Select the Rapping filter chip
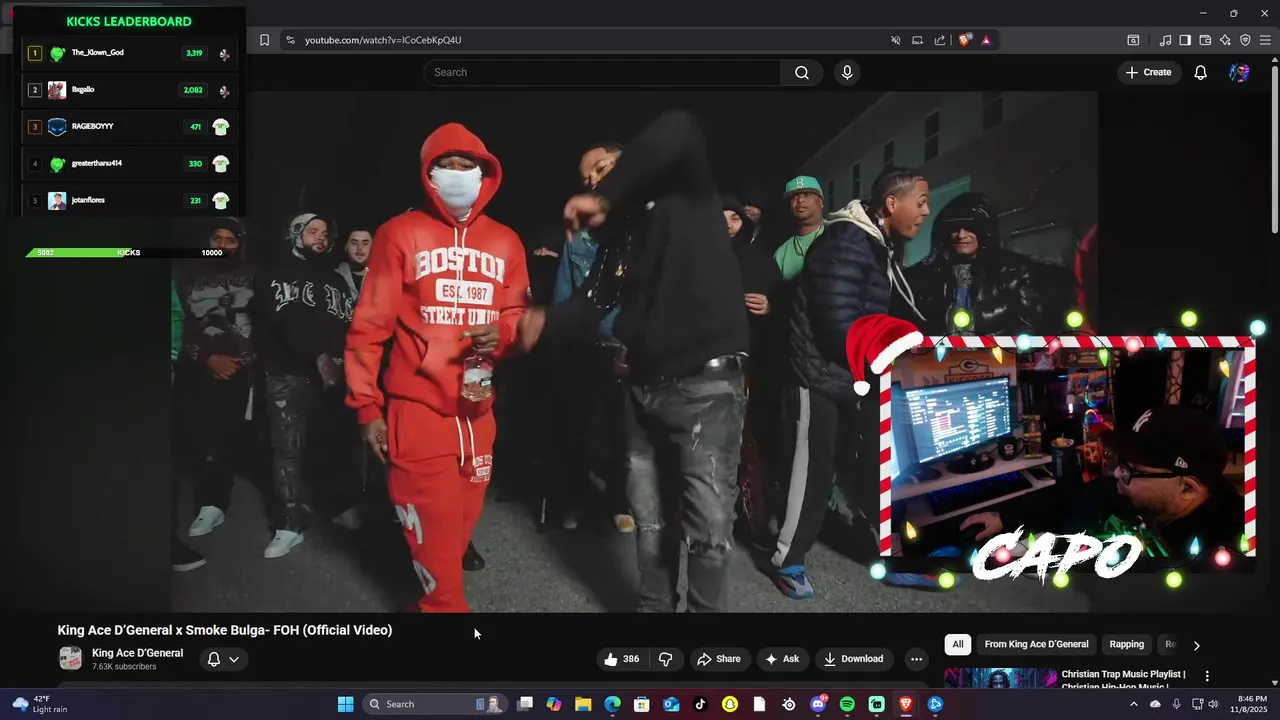1280x720 pixels. click(x=1126, y=644)
